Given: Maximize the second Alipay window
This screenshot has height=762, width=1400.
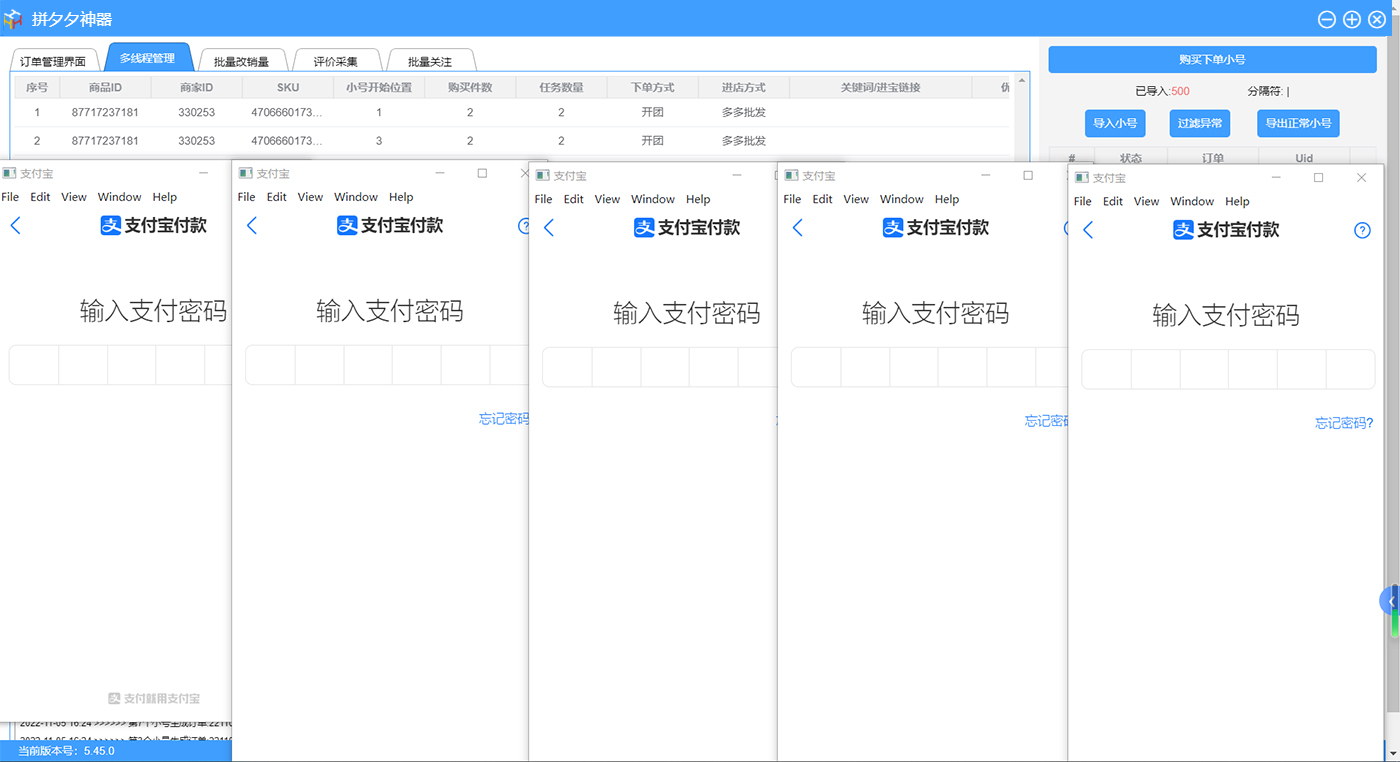Looking at the screenshot, I should click(482, 173).
